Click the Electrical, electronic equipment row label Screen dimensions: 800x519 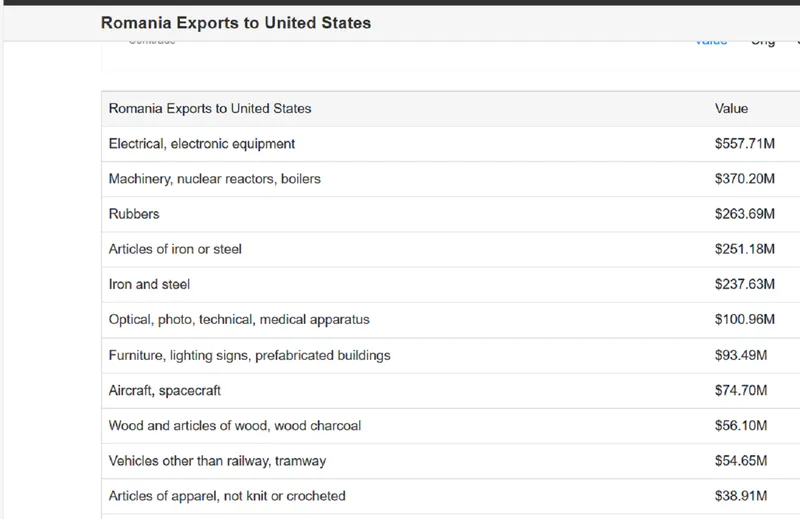(202, 144)
